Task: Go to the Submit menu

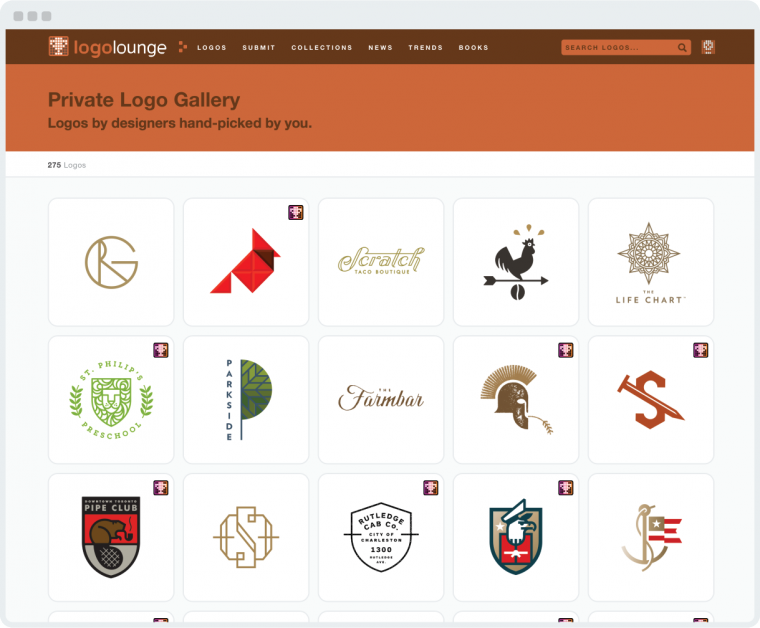Action: click(259, 48)
